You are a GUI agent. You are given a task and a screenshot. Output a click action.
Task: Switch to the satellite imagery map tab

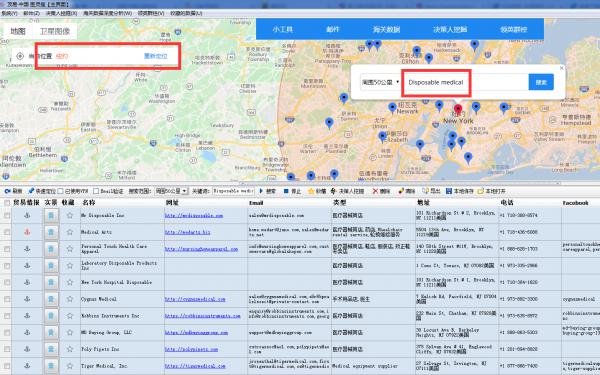(x=55, y=31)
